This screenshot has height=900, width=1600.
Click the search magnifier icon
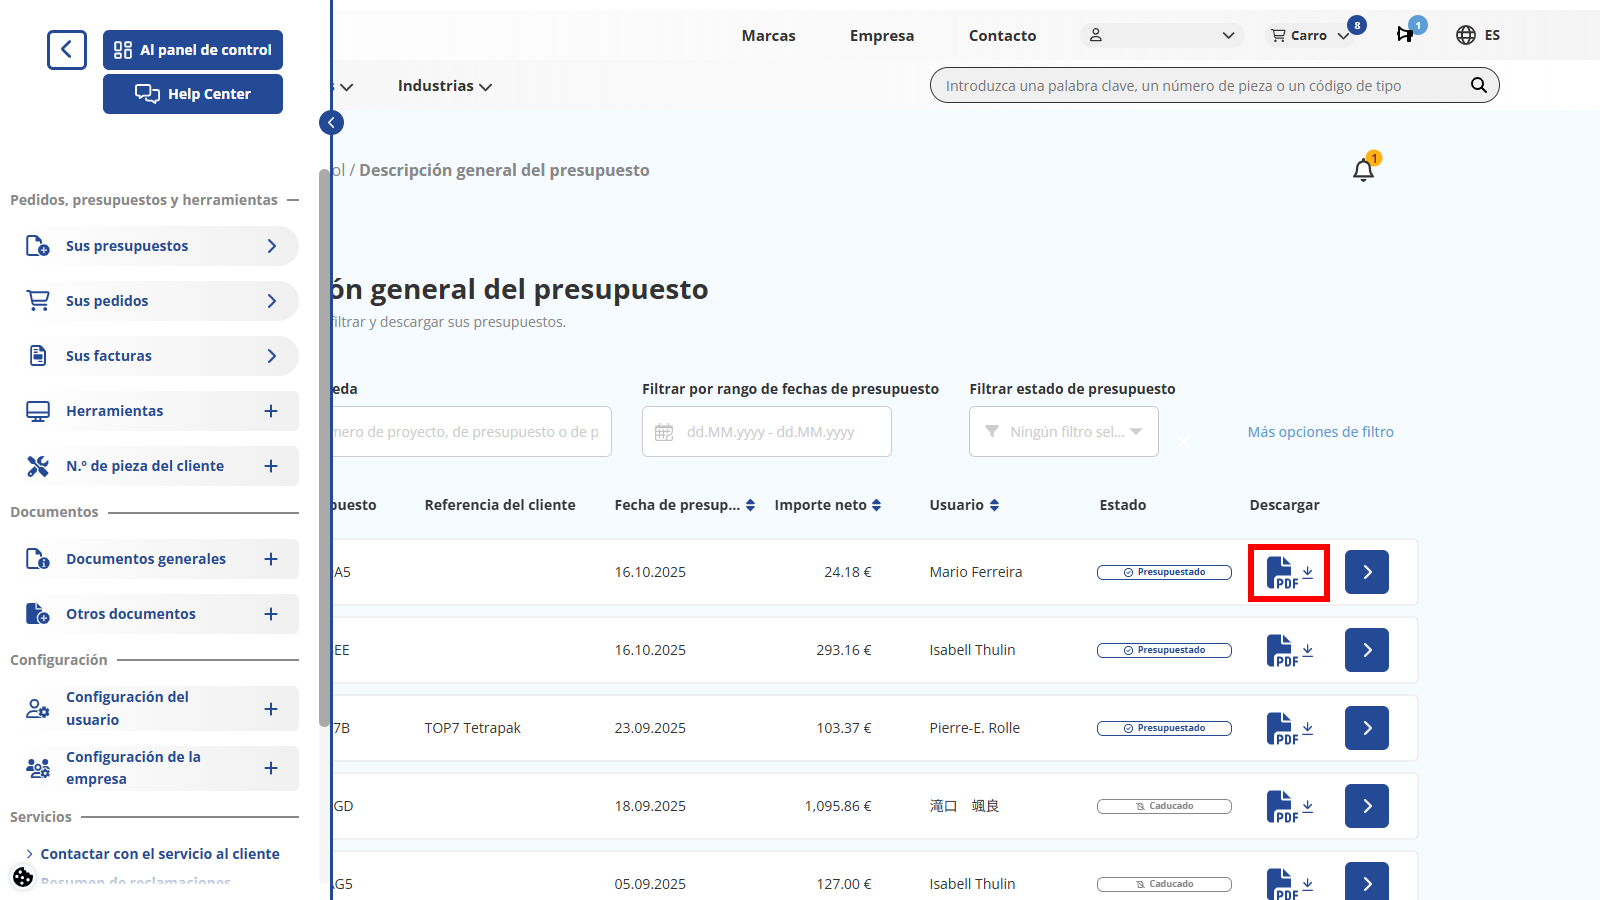(x=1478, y=86)
